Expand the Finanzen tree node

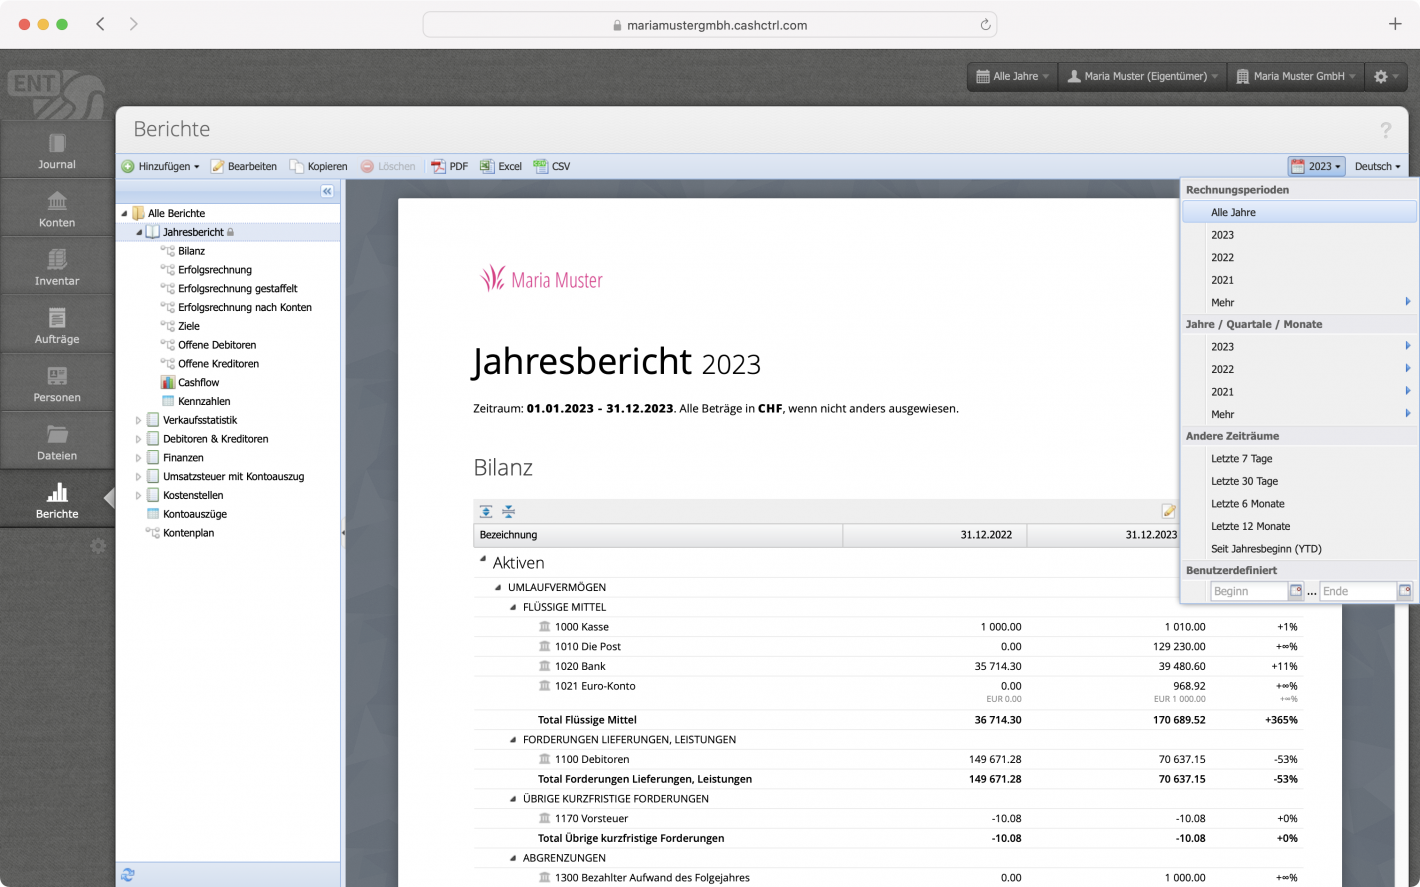click(x=138, y=457)
